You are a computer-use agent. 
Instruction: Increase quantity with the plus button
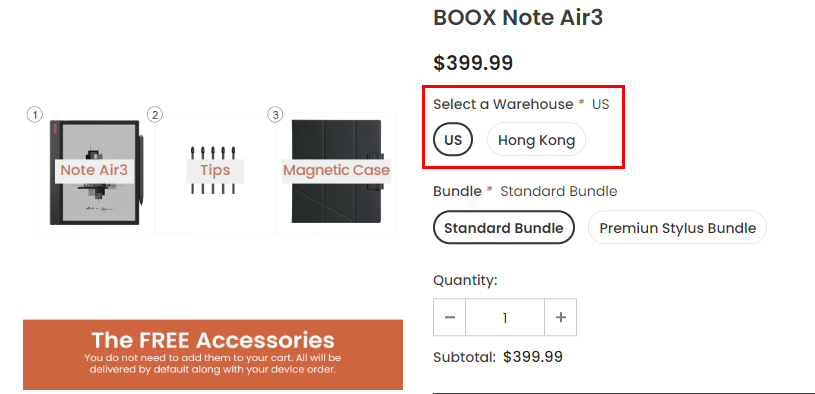560,317
